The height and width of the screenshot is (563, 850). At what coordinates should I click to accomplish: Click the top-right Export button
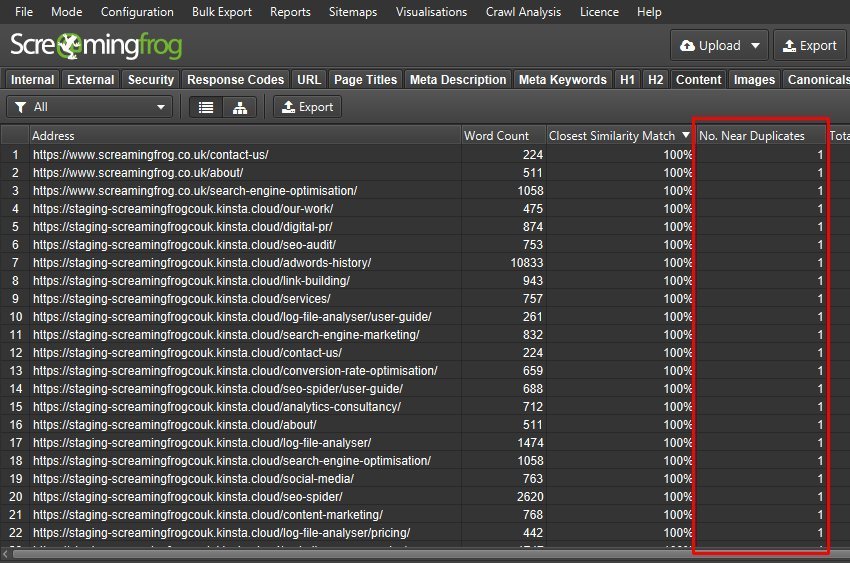[809, 46]
